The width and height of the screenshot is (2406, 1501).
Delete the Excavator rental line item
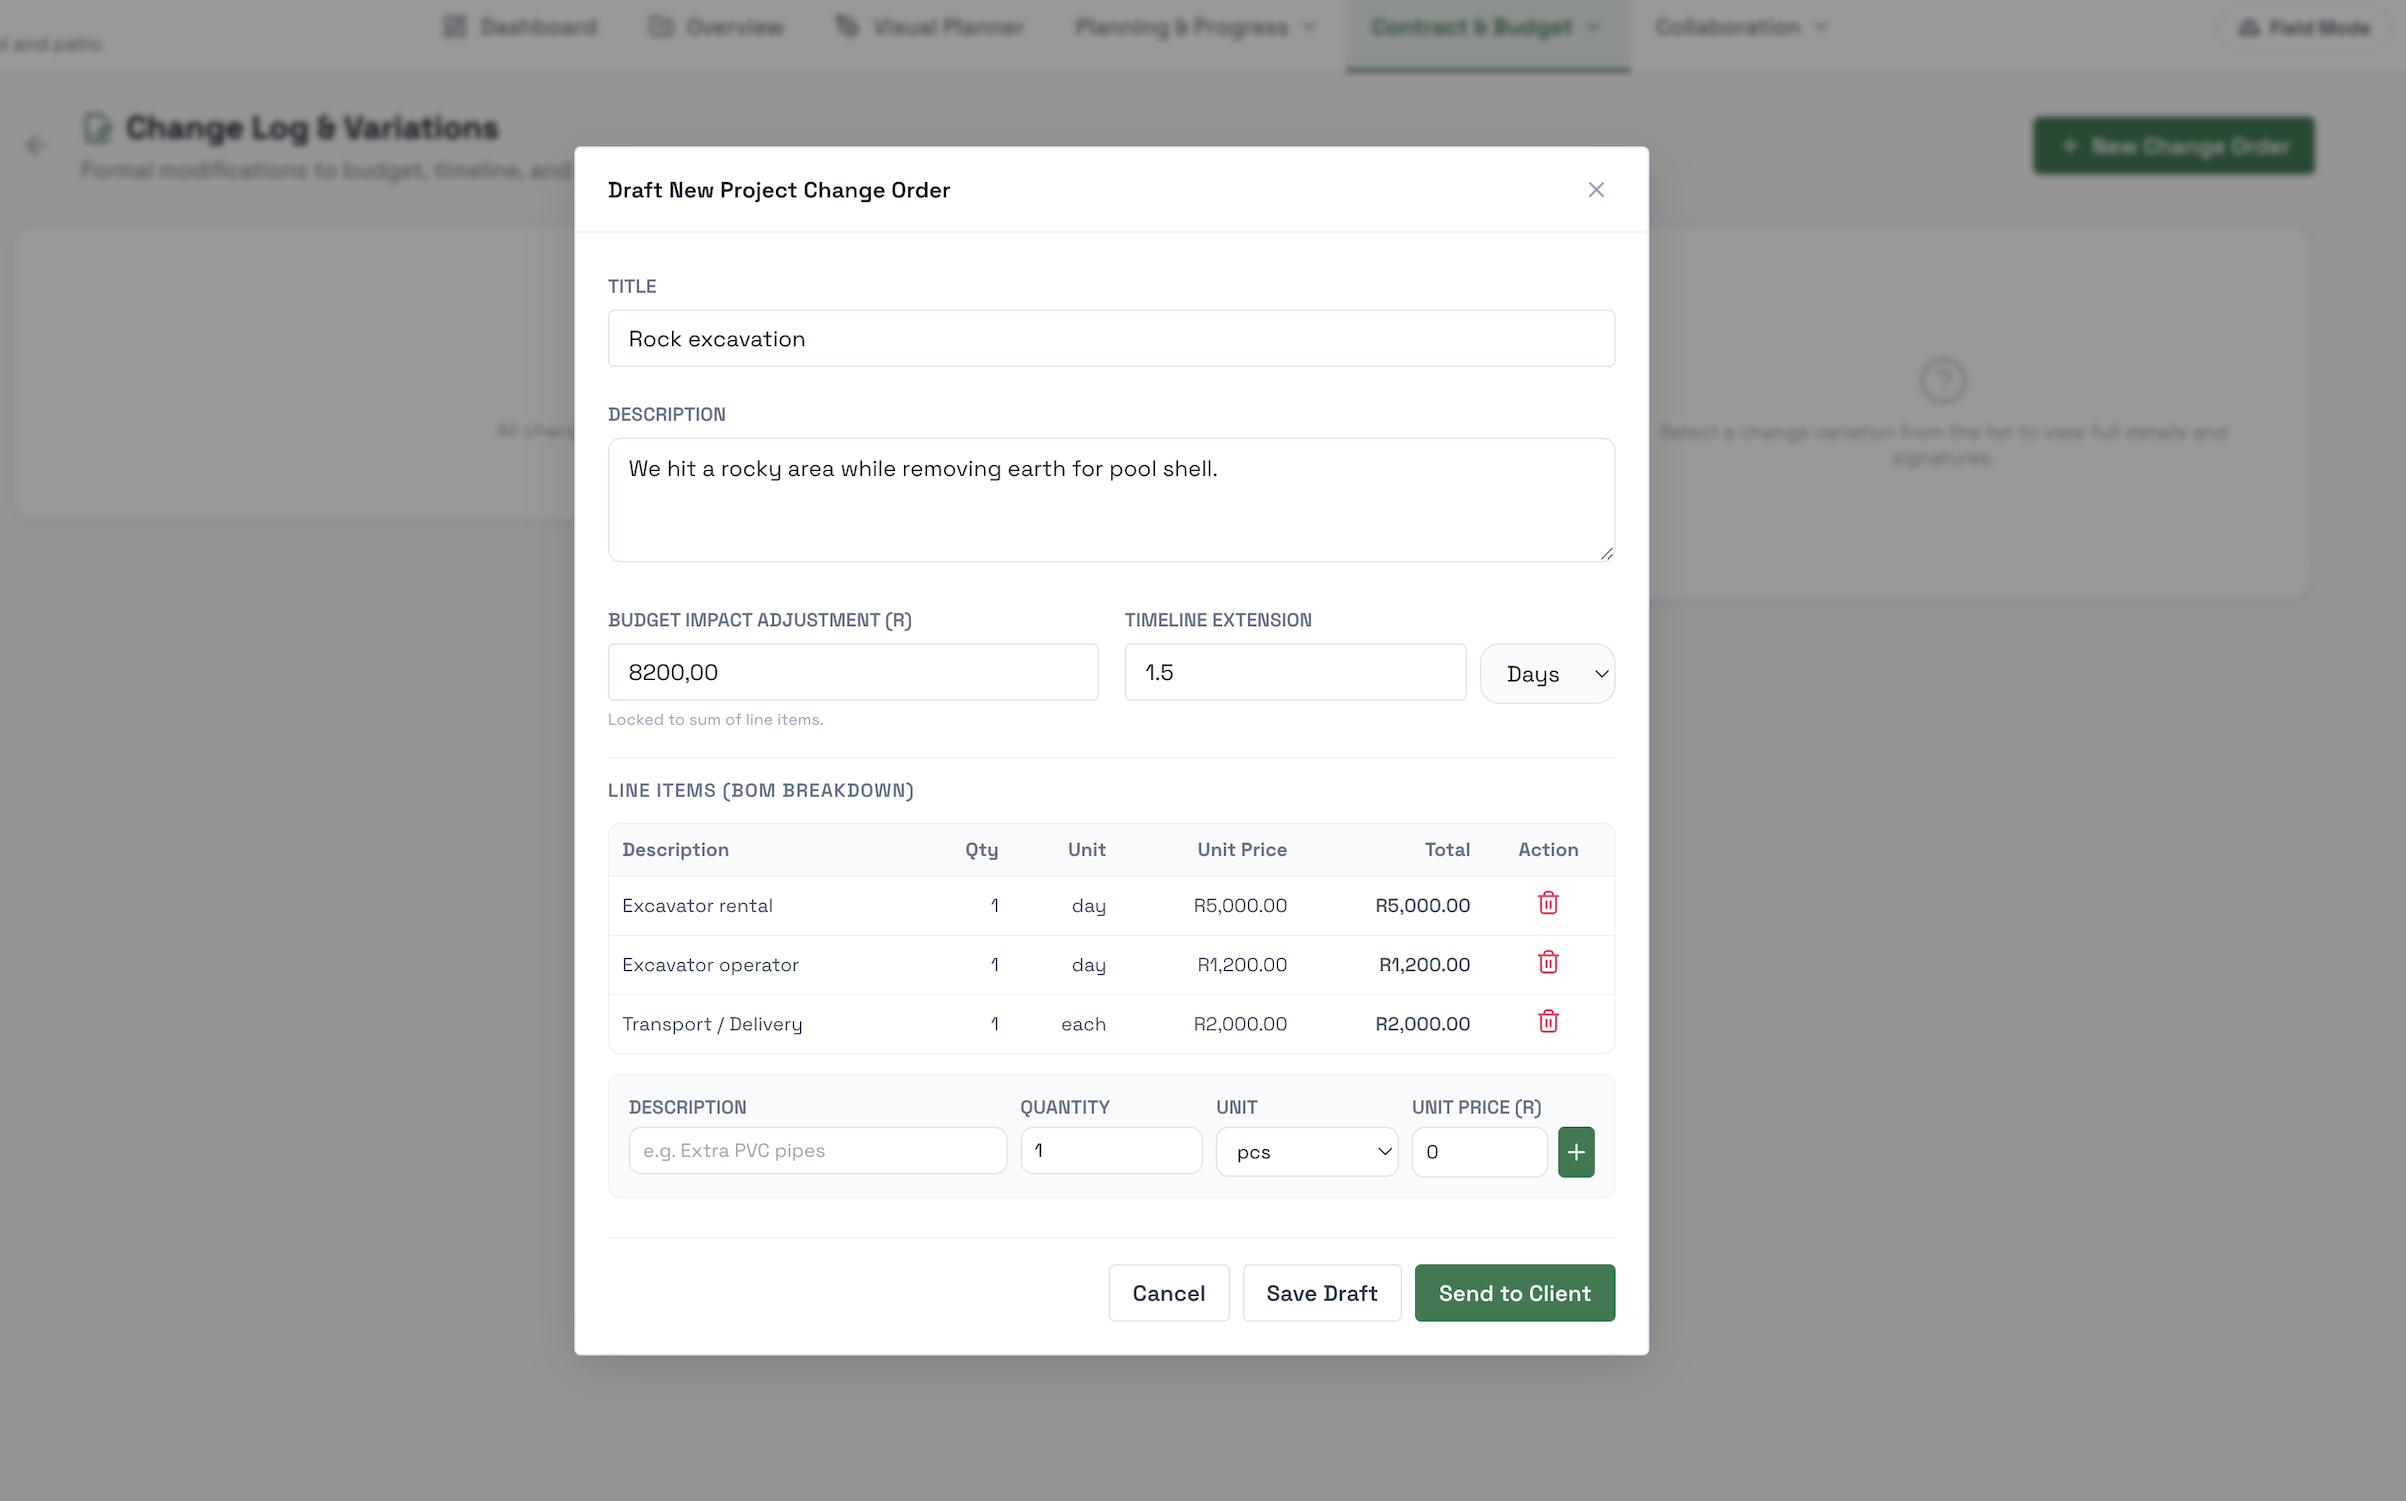pos(1548,903)
